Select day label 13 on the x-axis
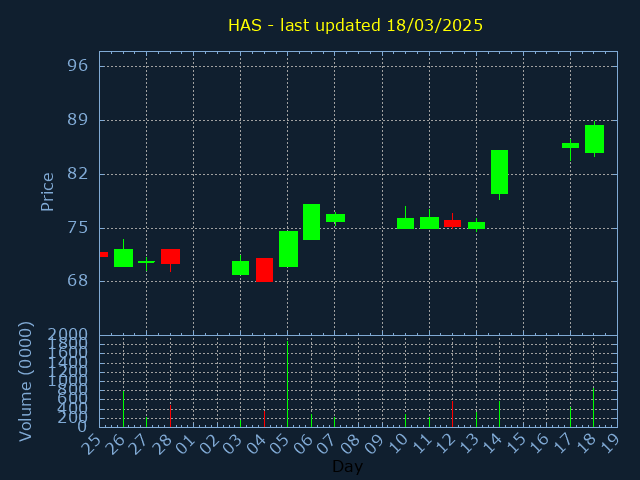The image size is (640, 480). [468, 444]
